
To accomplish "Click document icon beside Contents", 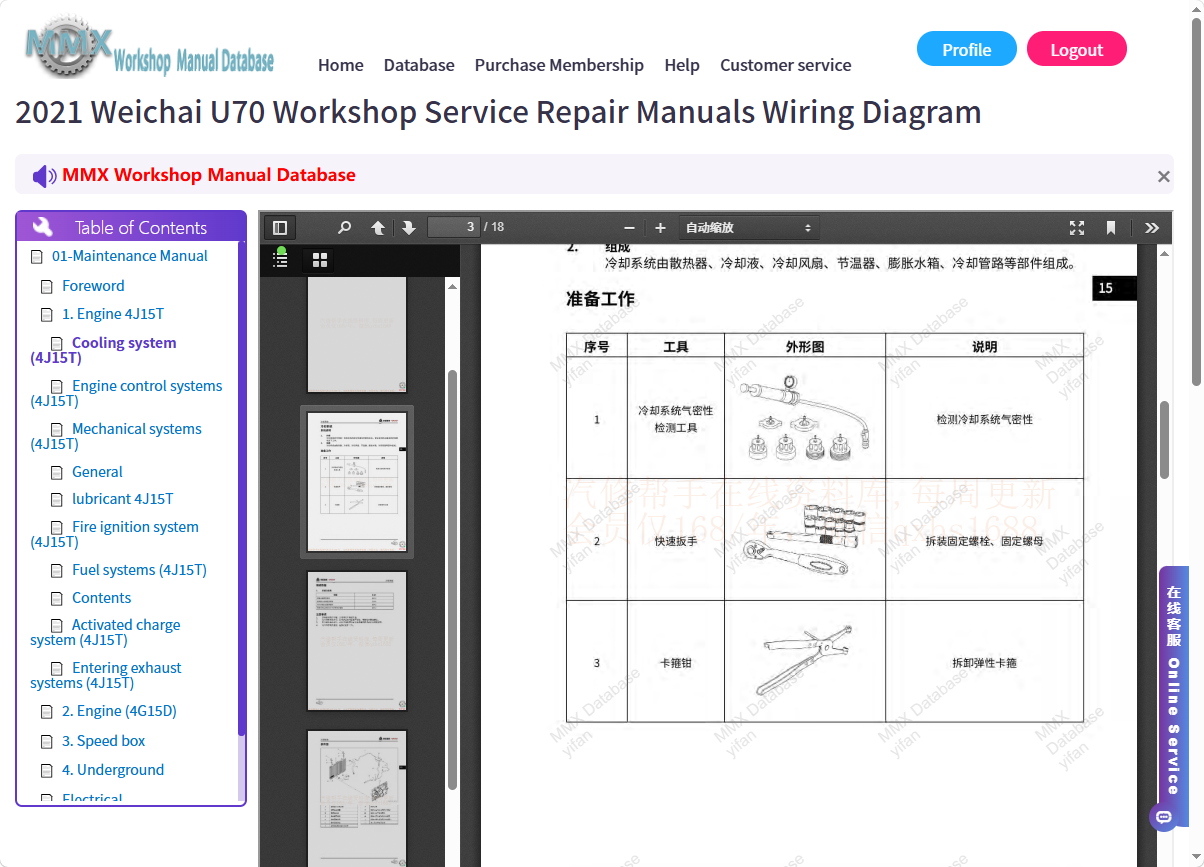I will pyautogui.click(x=56, y=599).
